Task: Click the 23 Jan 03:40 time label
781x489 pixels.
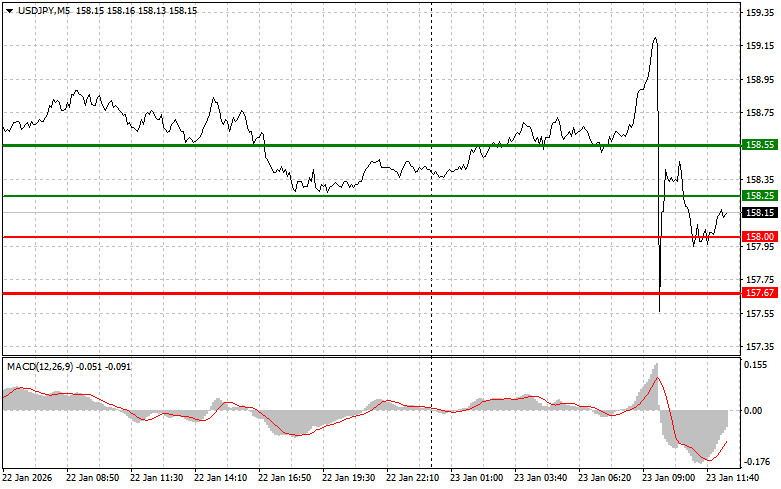Action: [x=540, y=478]
